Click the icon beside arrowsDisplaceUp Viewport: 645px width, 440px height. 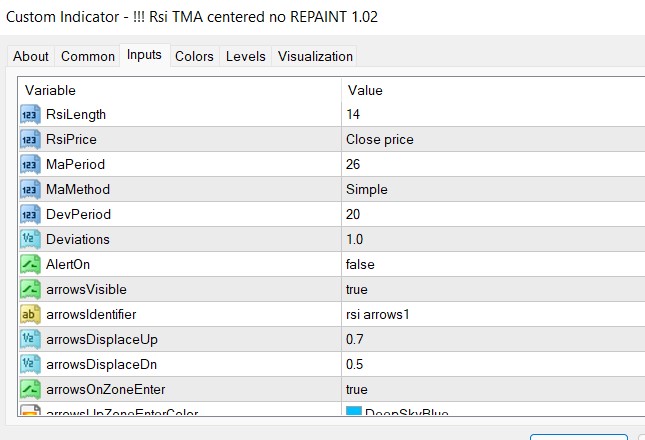30,340
